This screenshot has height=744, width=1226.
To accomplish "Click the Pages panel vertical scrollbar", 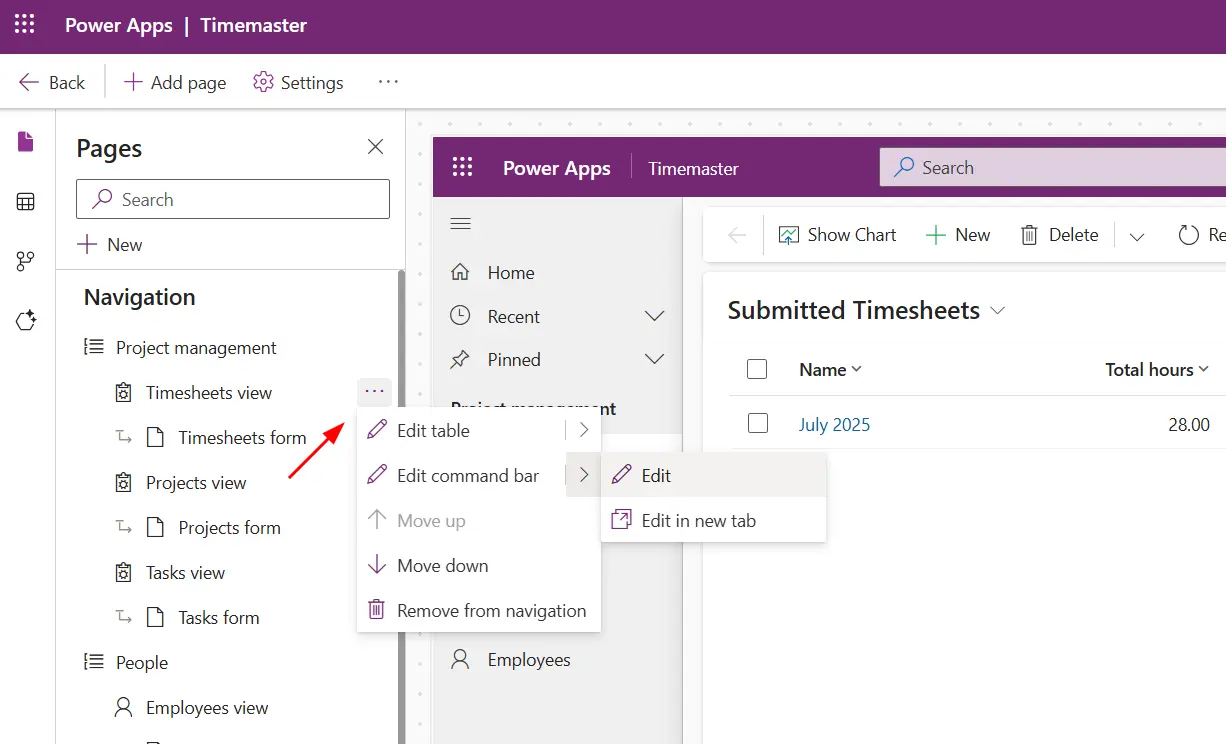I will (x=401, y=507).
